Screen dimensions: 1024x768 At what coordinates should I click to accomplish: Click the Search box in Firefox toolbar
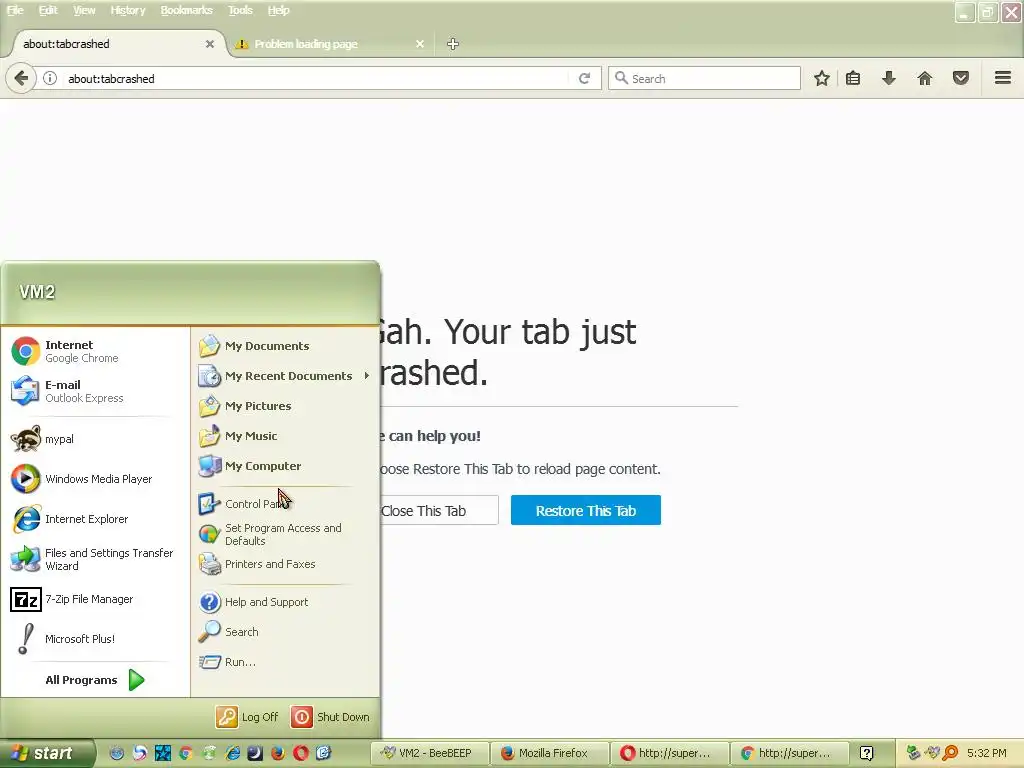[704, 78]
